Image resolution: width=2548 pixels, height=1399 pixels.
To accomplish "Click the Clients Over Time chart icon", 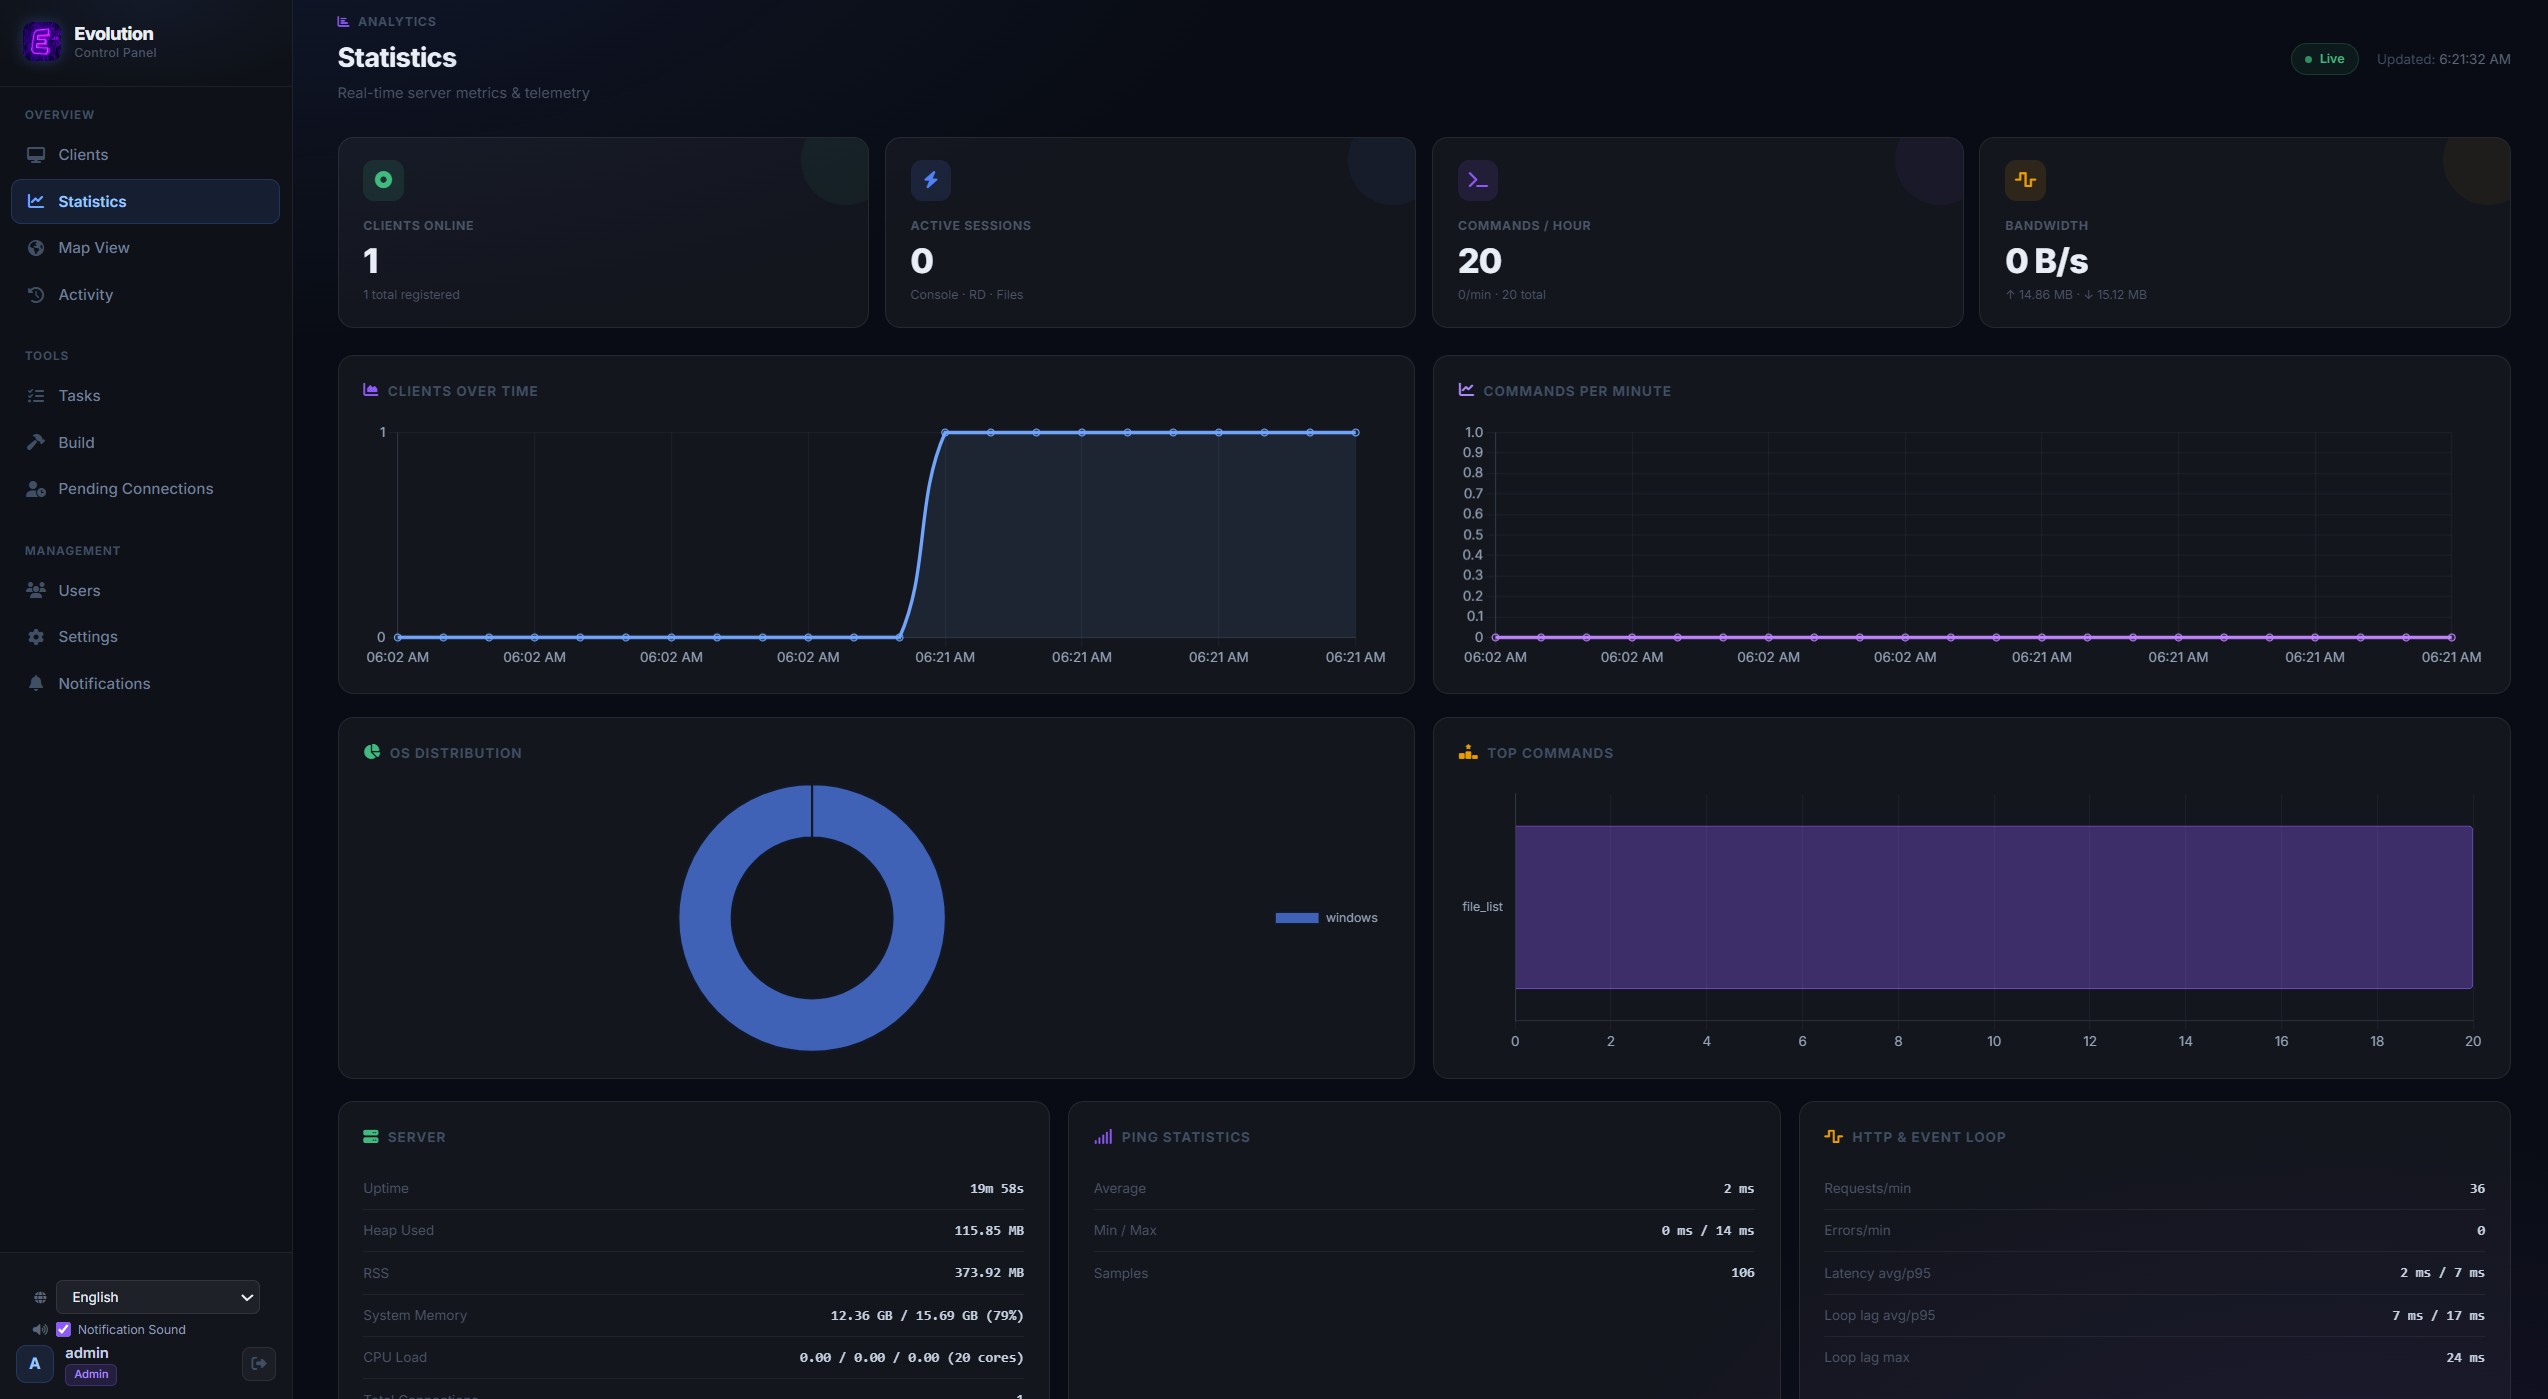I will 370,390.
